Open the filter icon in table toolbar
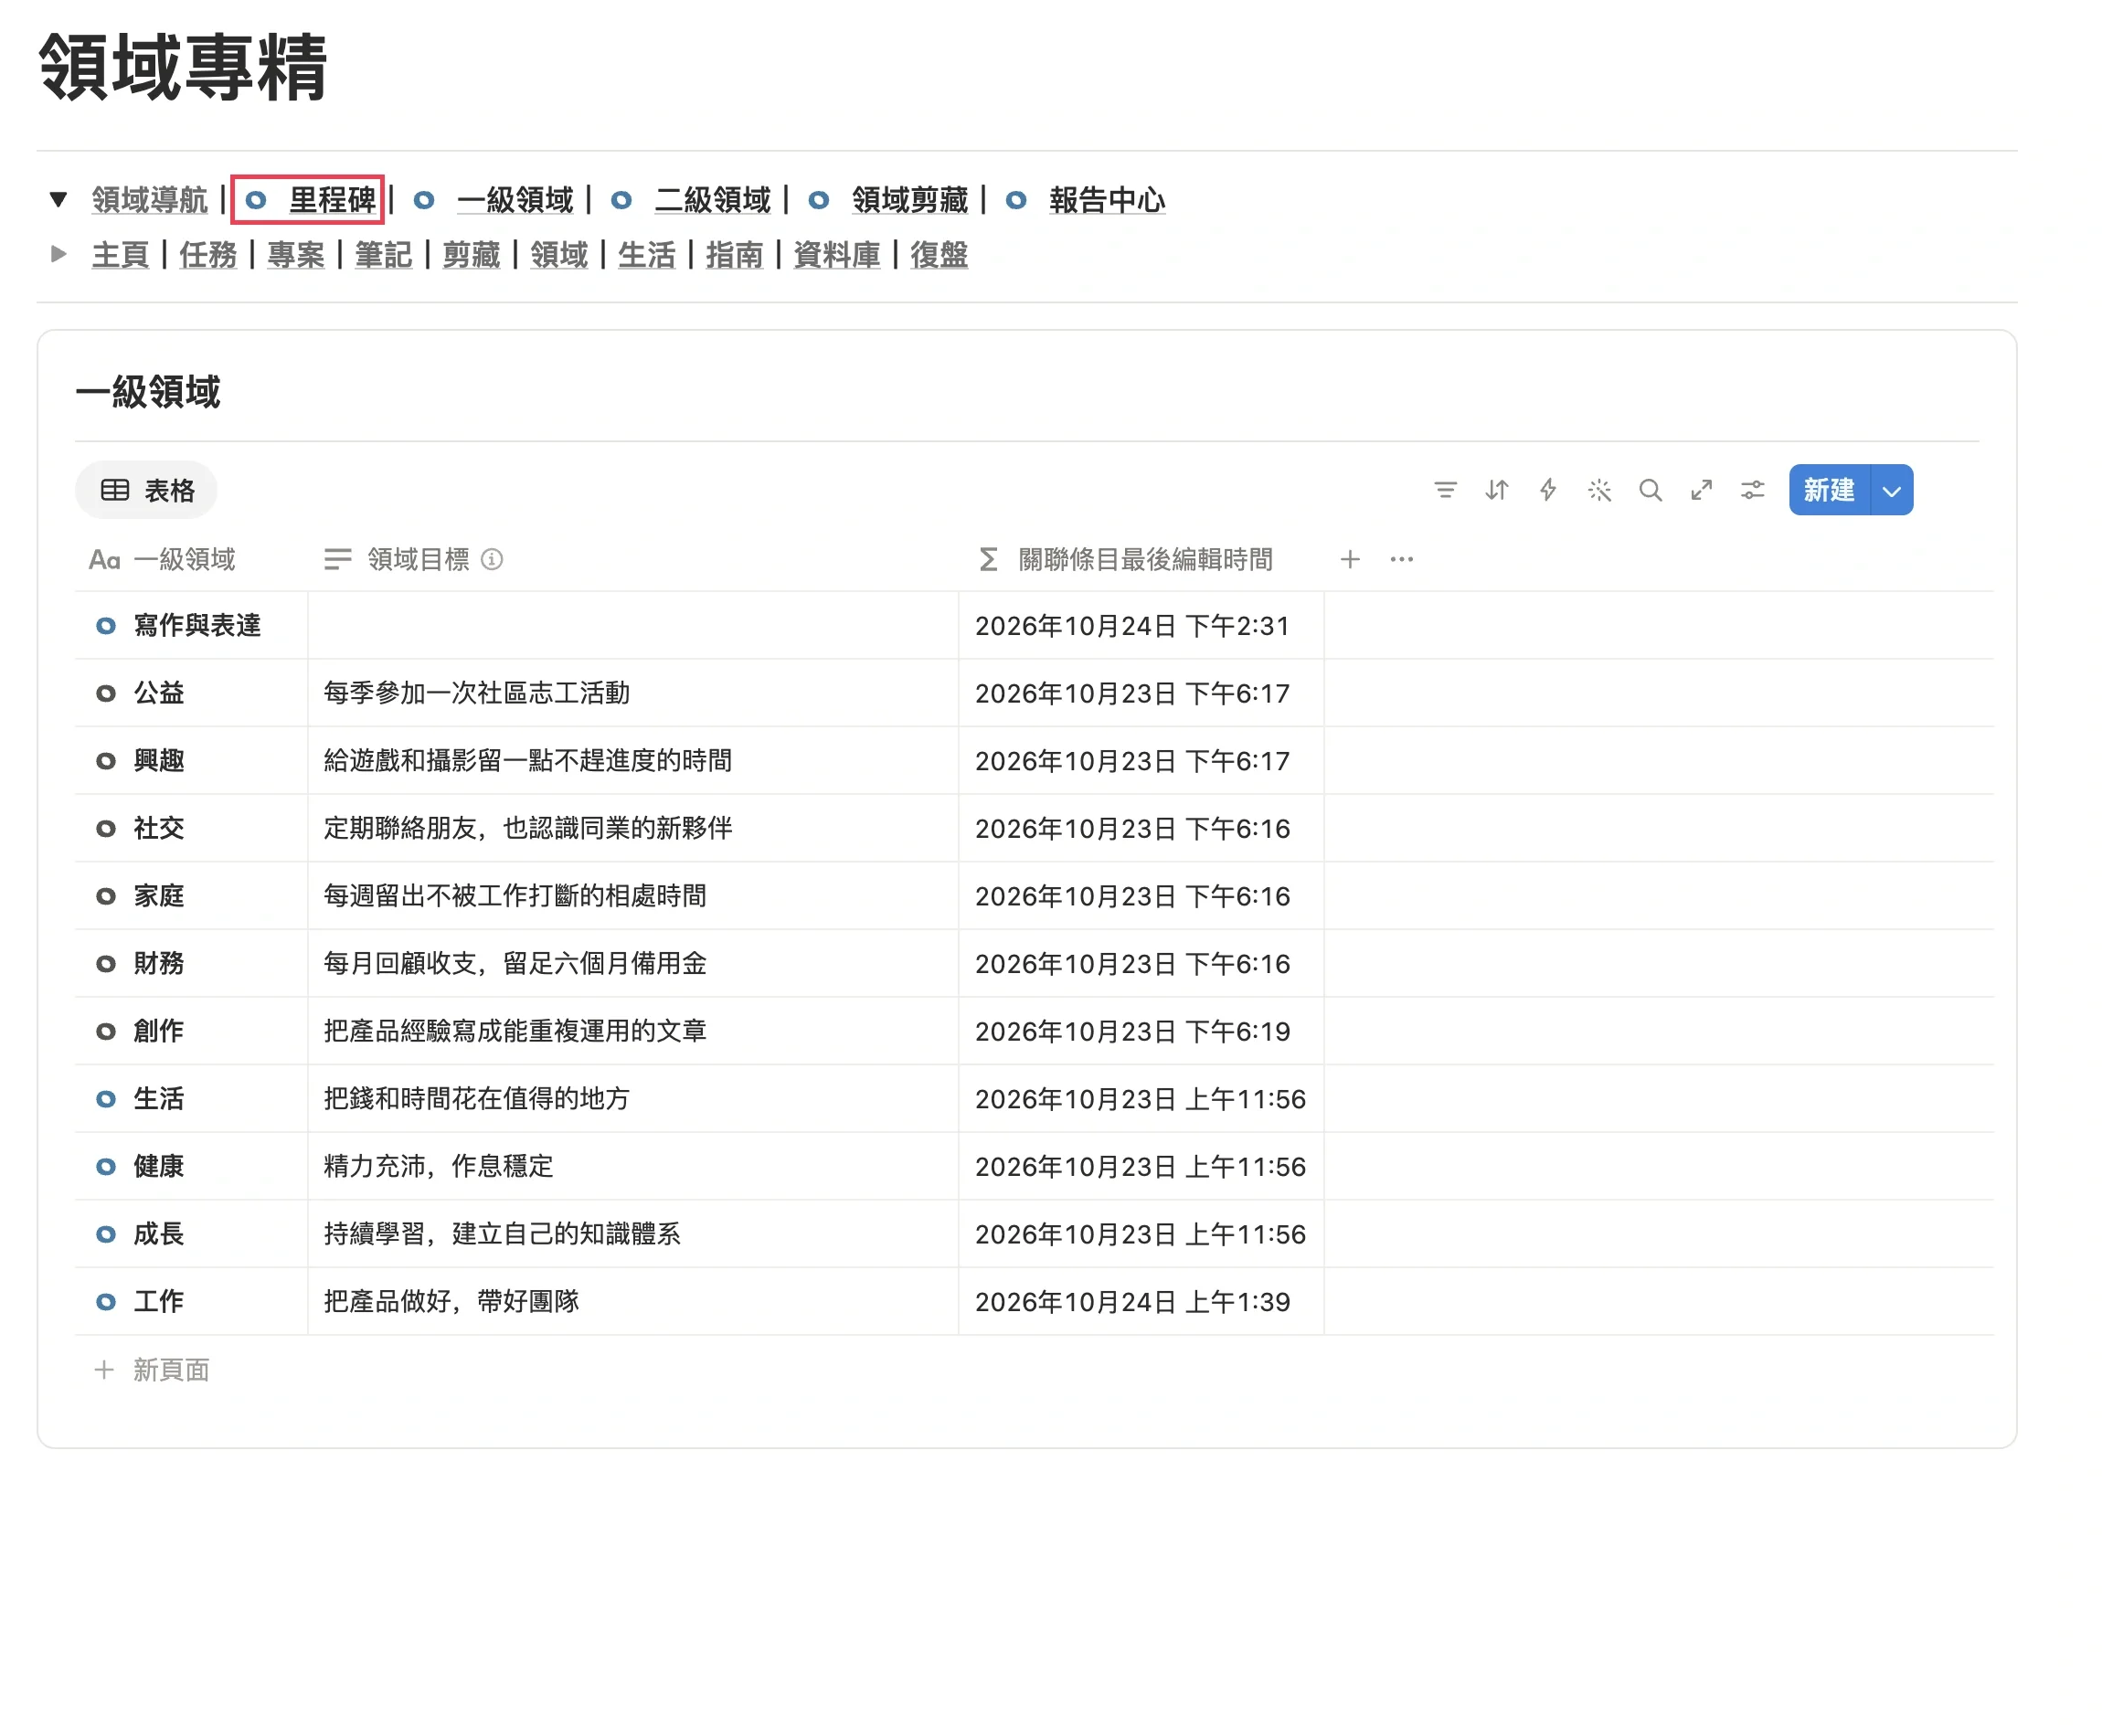 point(1445,490)
